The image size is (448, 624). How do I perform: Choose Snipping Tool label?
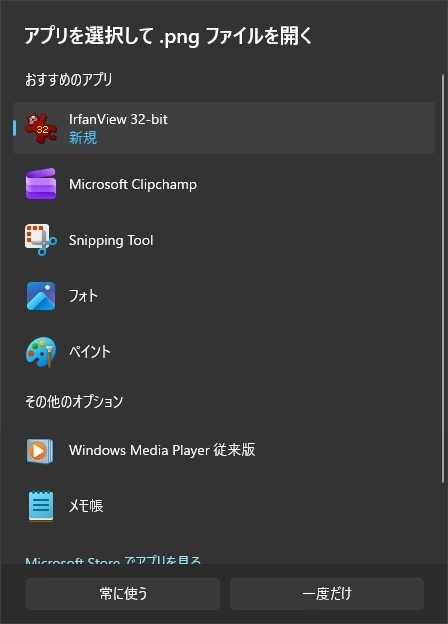click(x=111, y=240)
